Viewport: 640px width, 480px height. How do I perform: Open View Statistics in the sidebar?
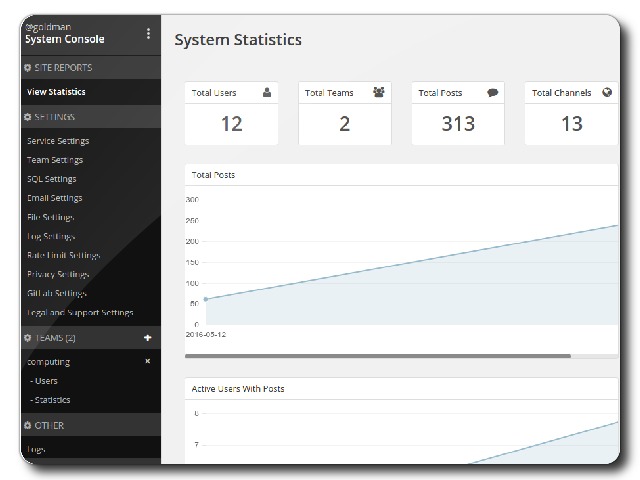[56, 92]
